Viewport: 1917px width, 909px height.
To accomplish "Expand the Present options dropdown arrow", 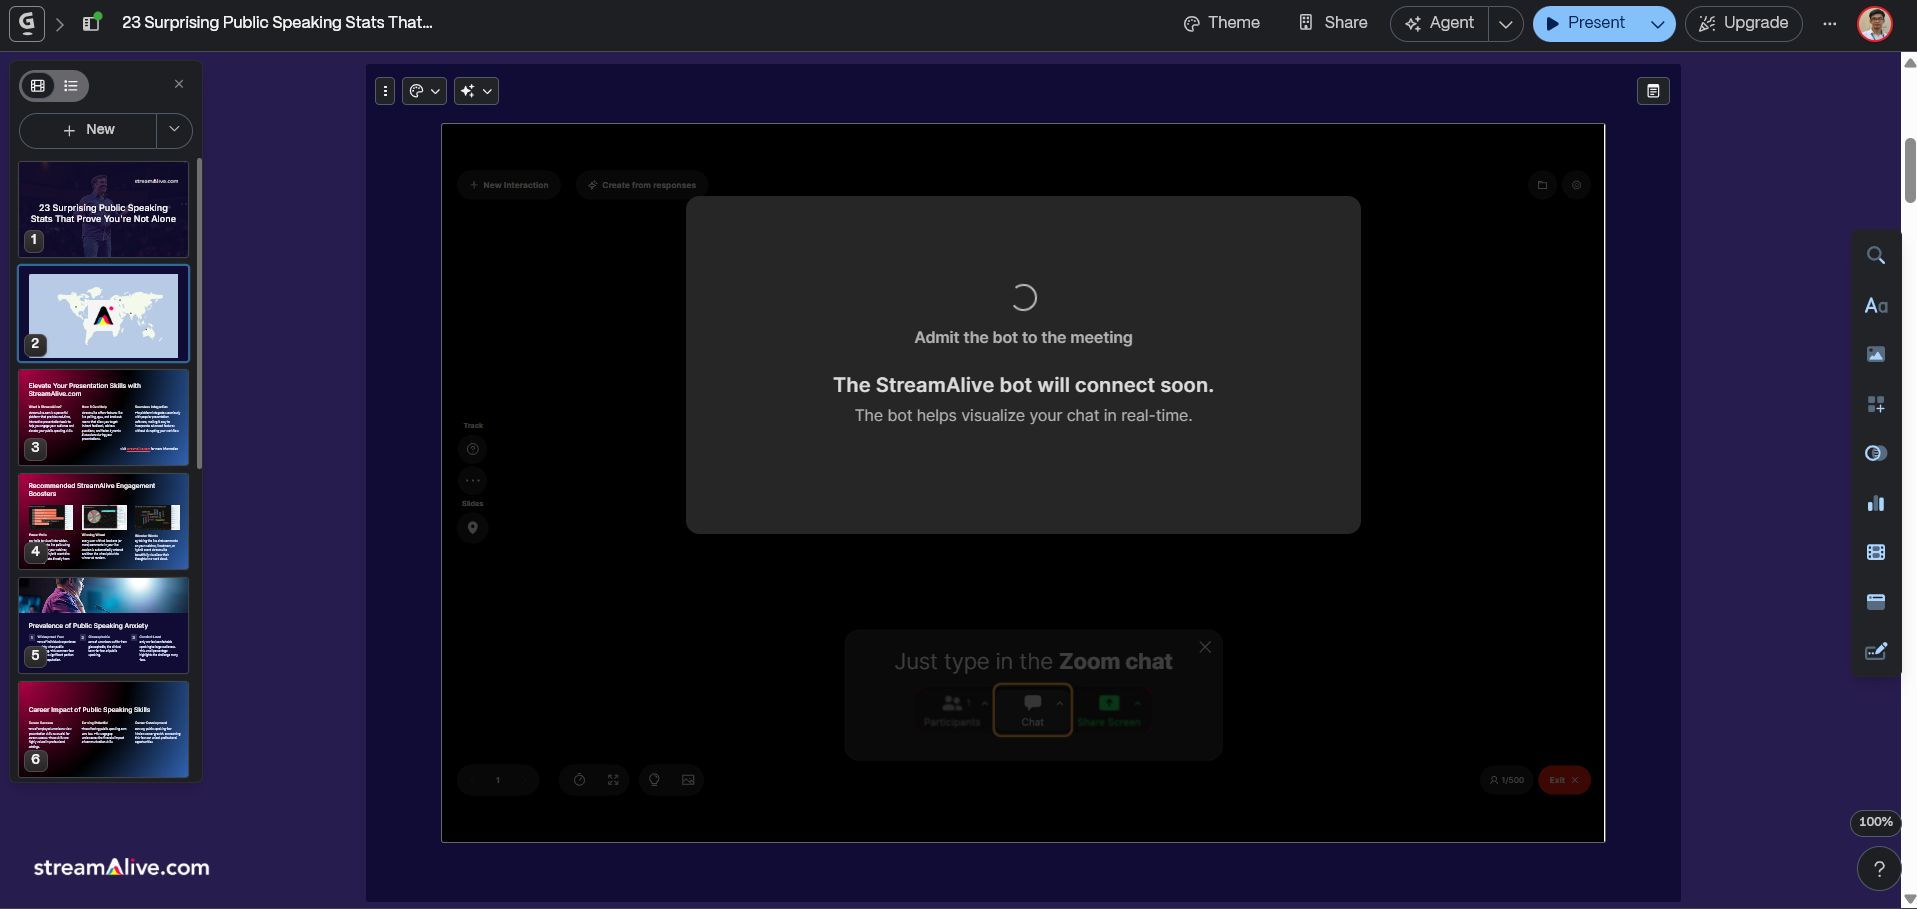I will [1657, 23].
